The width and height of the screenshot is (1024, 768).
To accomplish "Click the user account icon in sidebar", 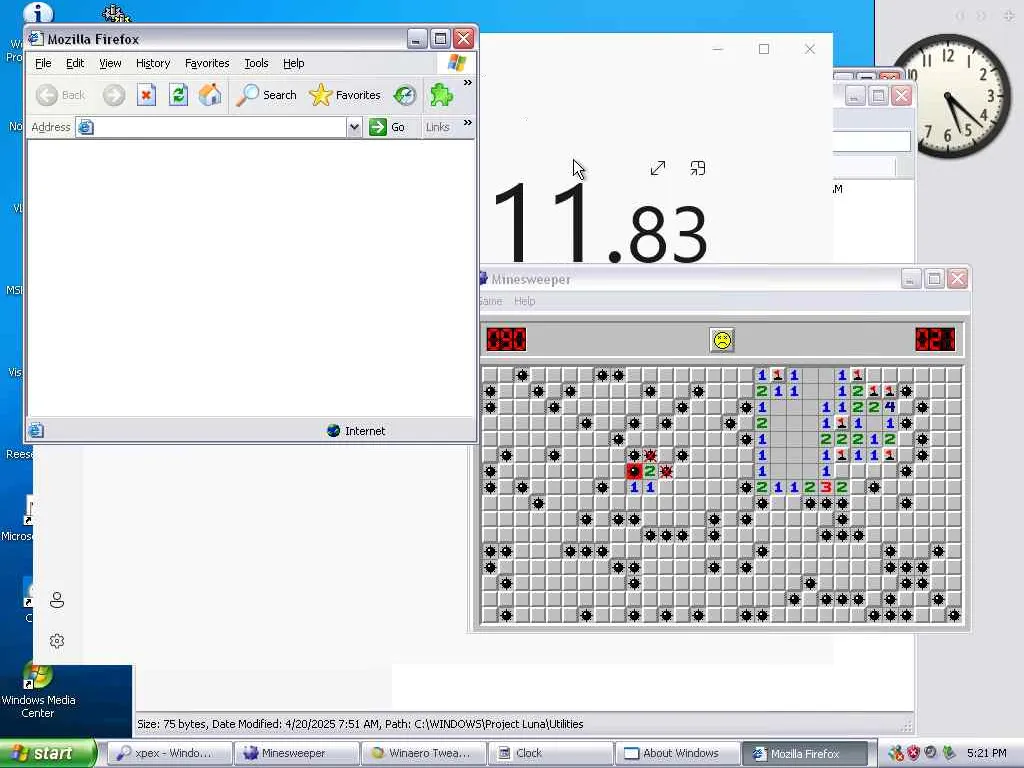I will point(57,600).
